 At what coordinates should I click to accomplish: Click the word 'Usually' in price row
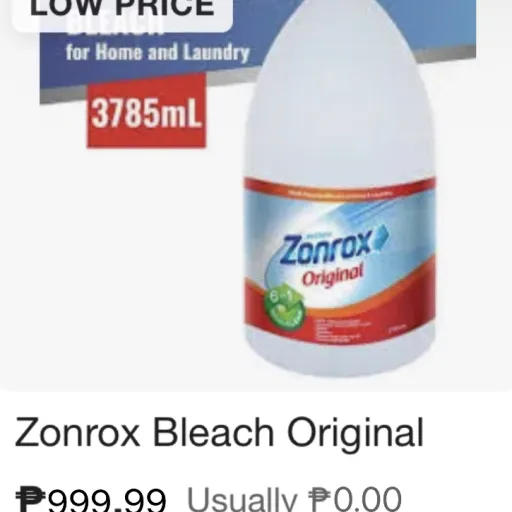pos(242,499)
